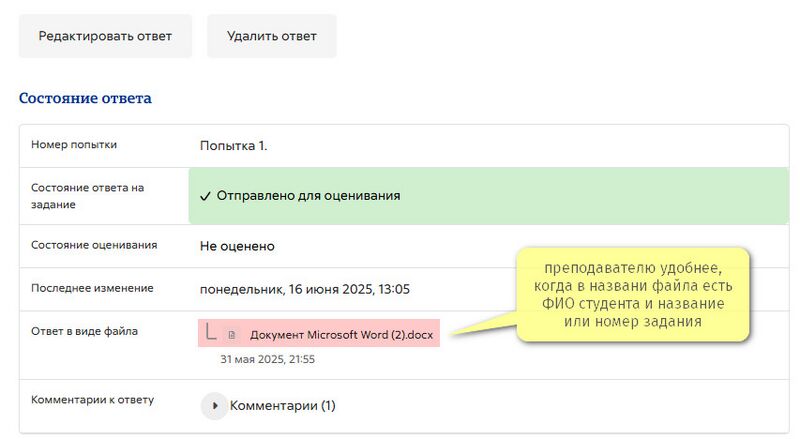Image resolution: width=800 pixels, height=439 pixels.
Task: Click the Комментарии к ответу row label
Action: click(92, 400)
